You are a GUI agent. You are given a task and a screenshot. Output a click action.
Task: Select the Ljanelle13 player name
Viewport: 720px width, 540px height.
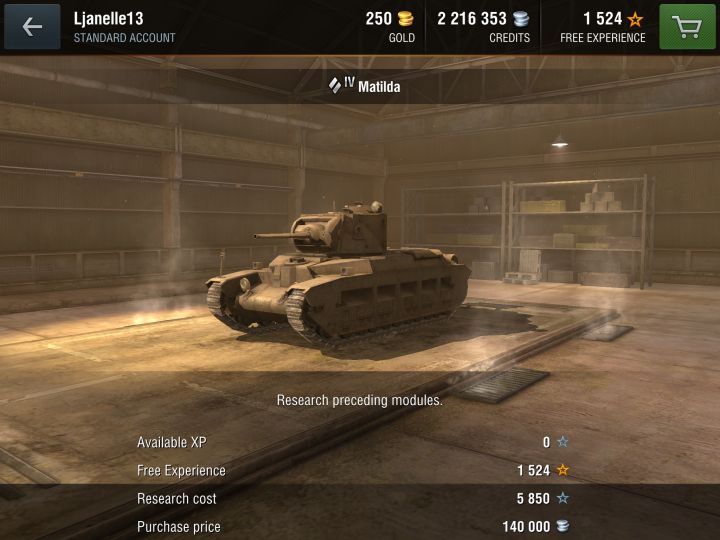pos(108,19)
